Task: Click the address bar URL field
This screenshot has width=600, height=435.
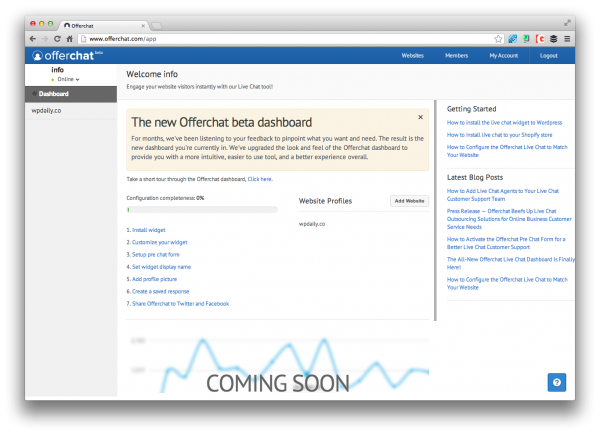Action: click(x=285, y=39)
